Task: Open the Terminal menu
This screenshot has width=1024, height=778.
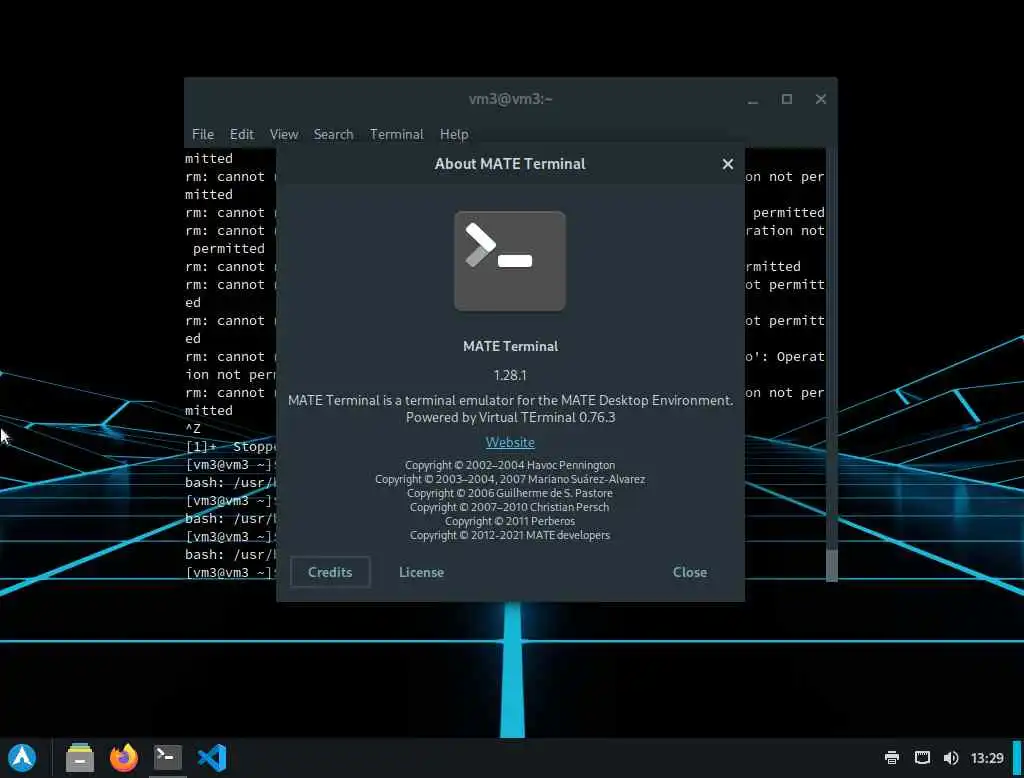Action: point(396,134)
